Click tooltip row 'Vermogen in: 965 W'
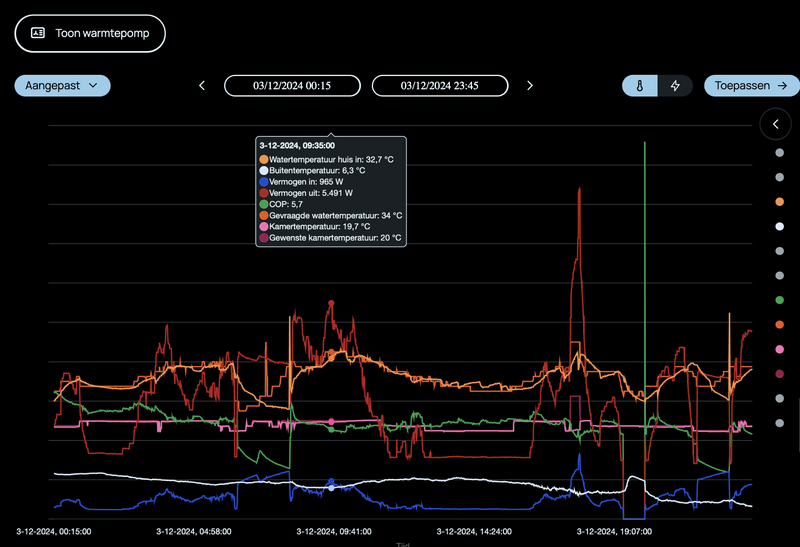Image resolution: width=800 pixels, height=547 pixels. click(x=302, y=182)
